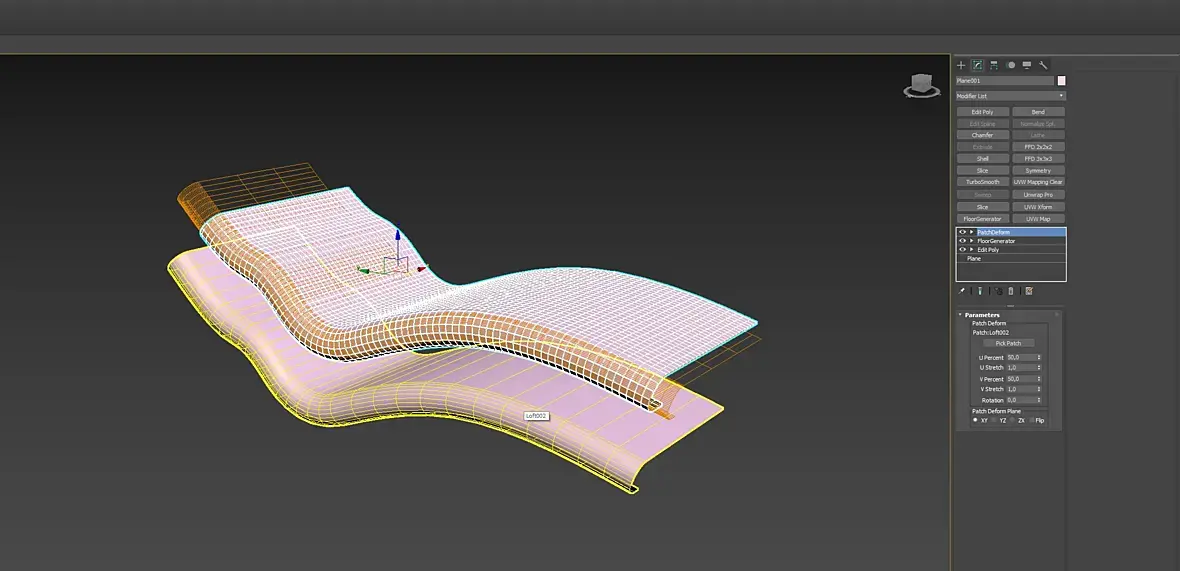
Task: Click the Pin Stack icon
Action: click(x=961, y=291)
